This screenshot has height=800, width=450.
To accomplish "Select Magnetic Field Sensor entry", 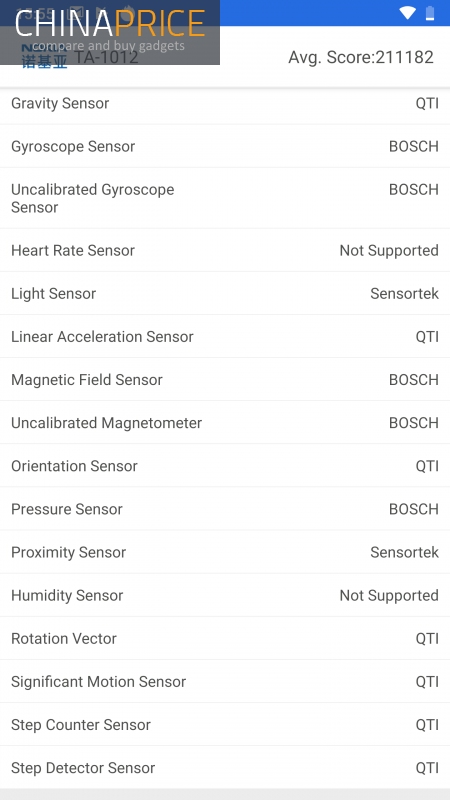I will pyautogui.click(x=225, y=380).
